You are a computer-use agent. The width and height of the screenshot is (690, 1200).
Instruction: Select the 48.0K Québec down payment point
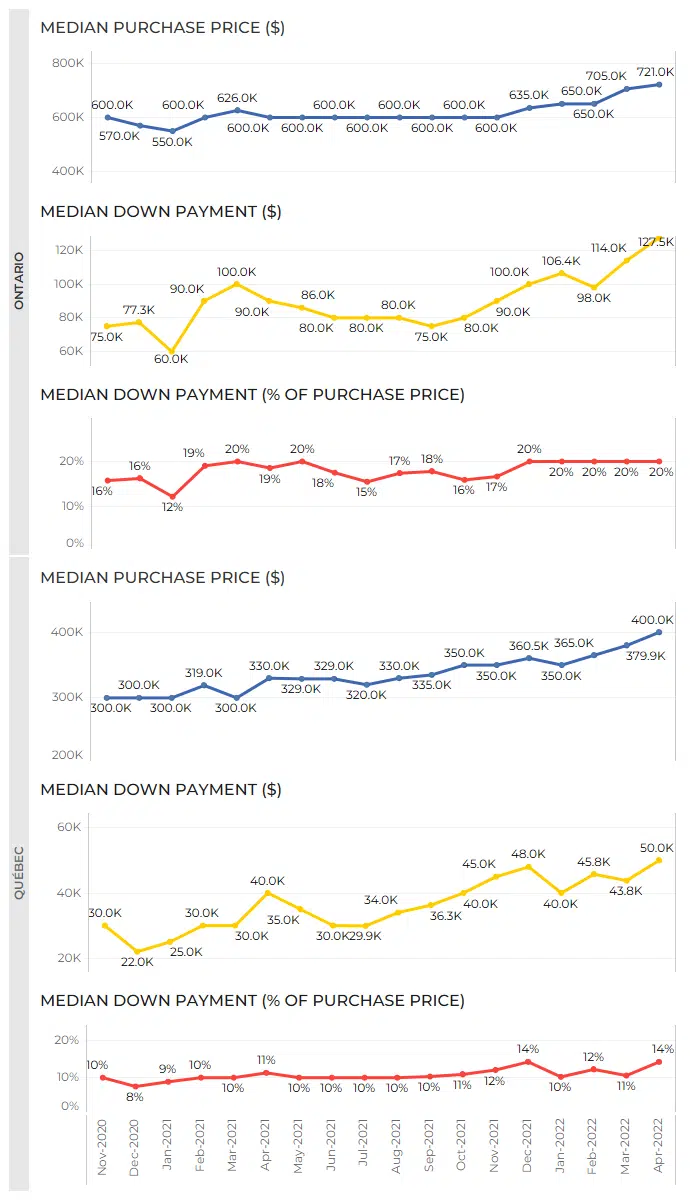(x=529, y=866)
